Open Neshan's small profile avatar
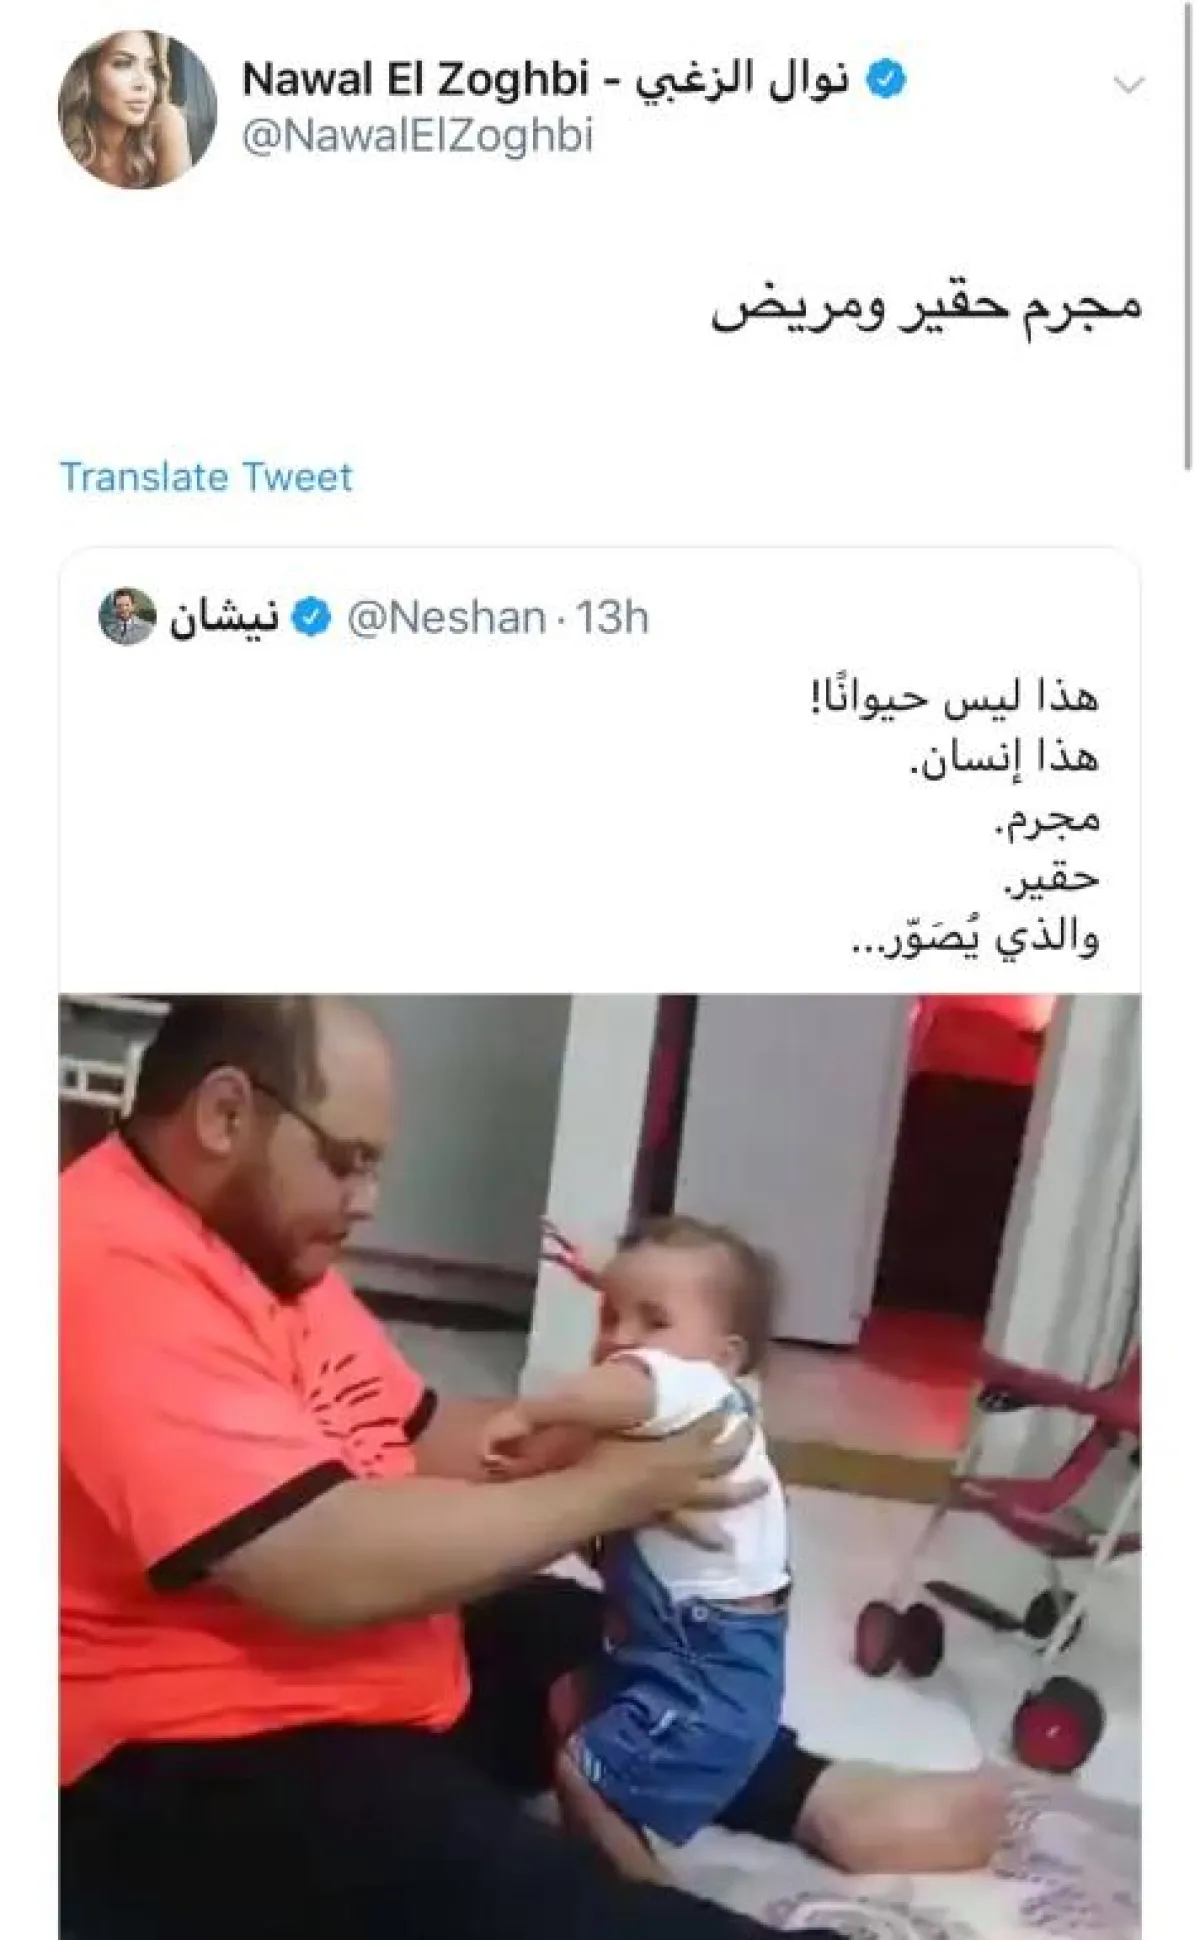The height and width of the screenshot is (1940, 1200). coord(128,617)
